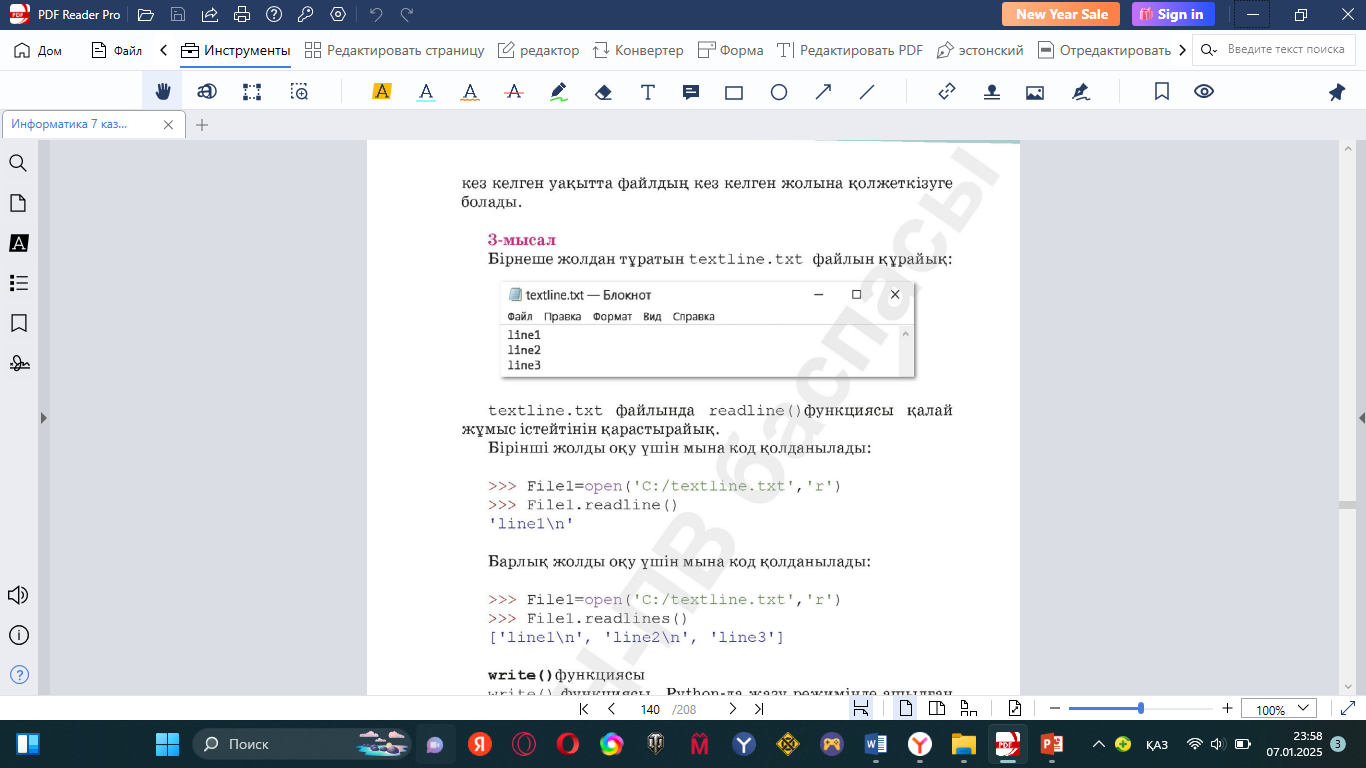This screenshot has height=768, width=1366.
Task: Add a note comment annotation
Action: pyautogui.click(x=690, y=92)
